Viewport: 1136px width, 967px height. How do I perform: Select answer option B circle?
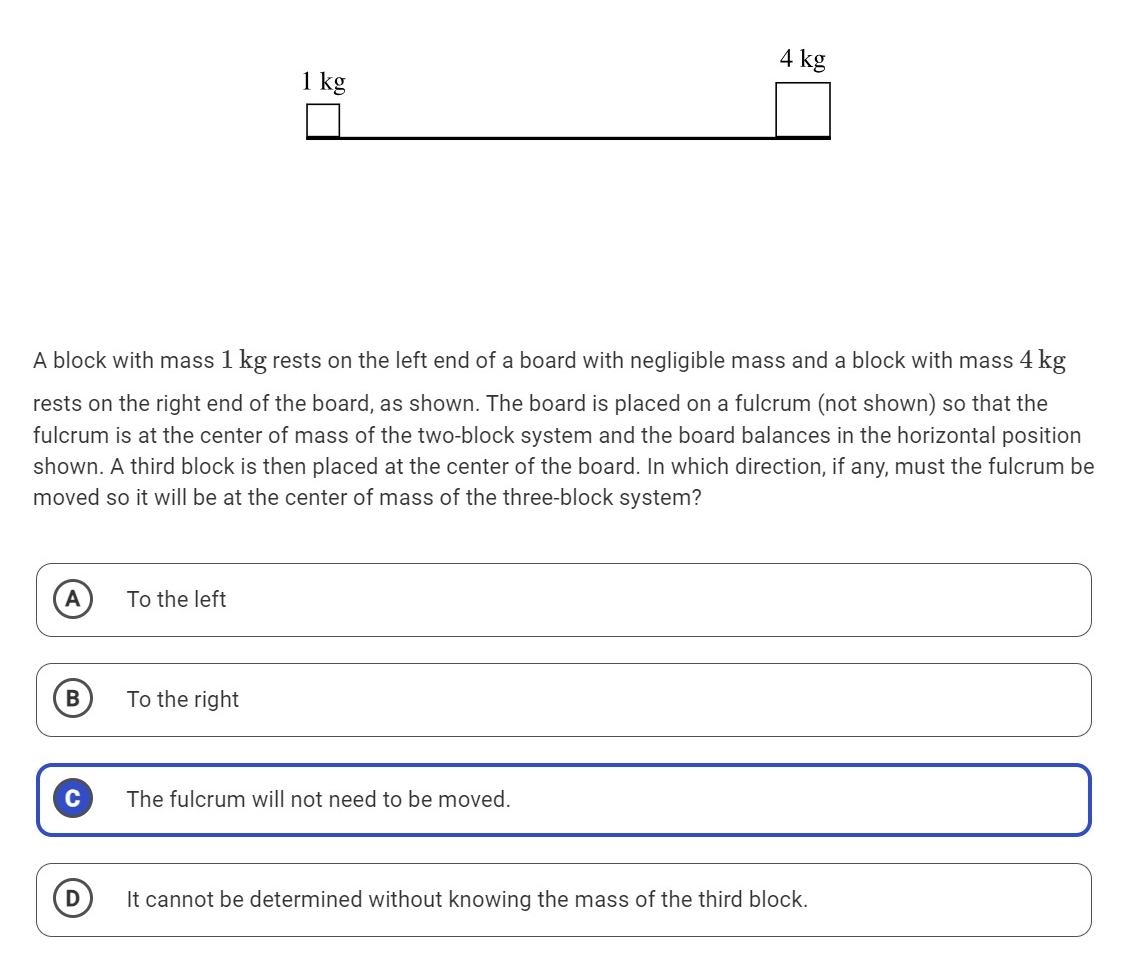(71, 699)
